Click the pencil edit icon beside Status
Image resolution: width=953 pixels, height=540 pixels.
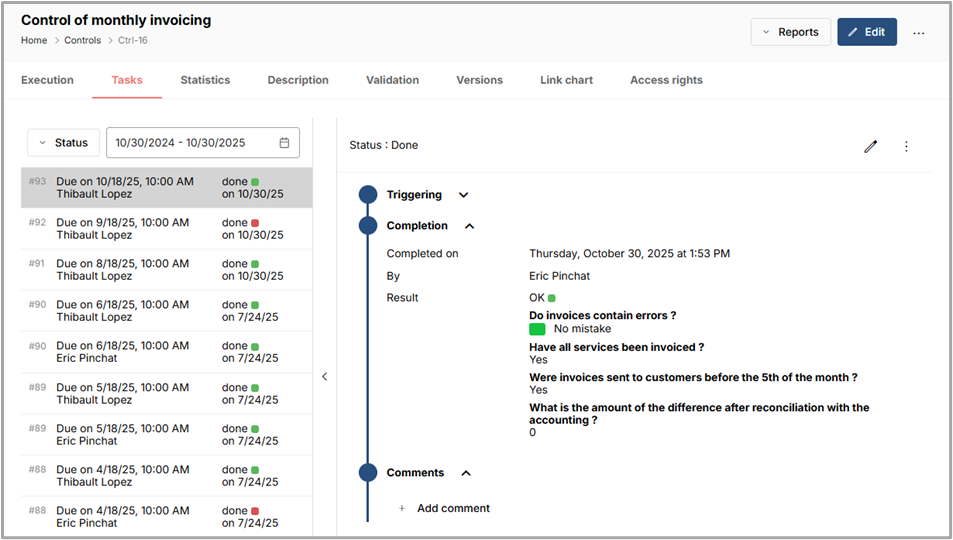click(x=870, y=146)
